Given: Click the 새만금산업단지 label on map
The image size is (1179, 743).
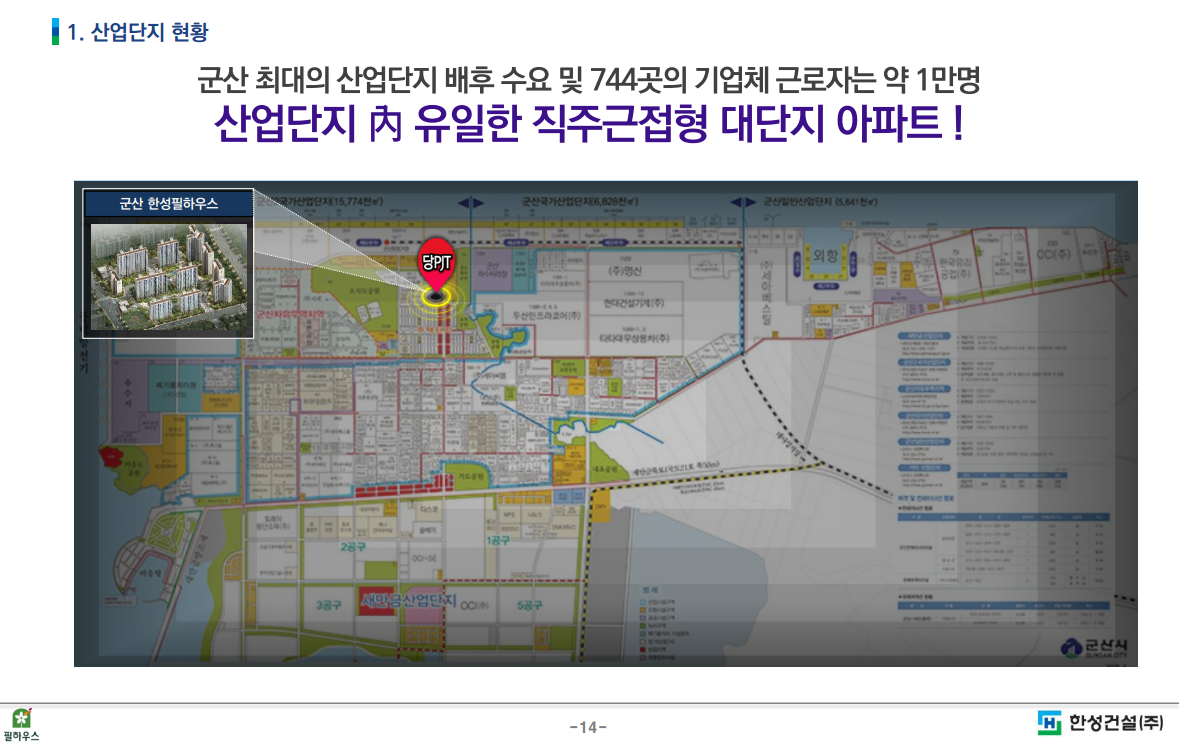Looking at the screenshot, I should [408, 600].
